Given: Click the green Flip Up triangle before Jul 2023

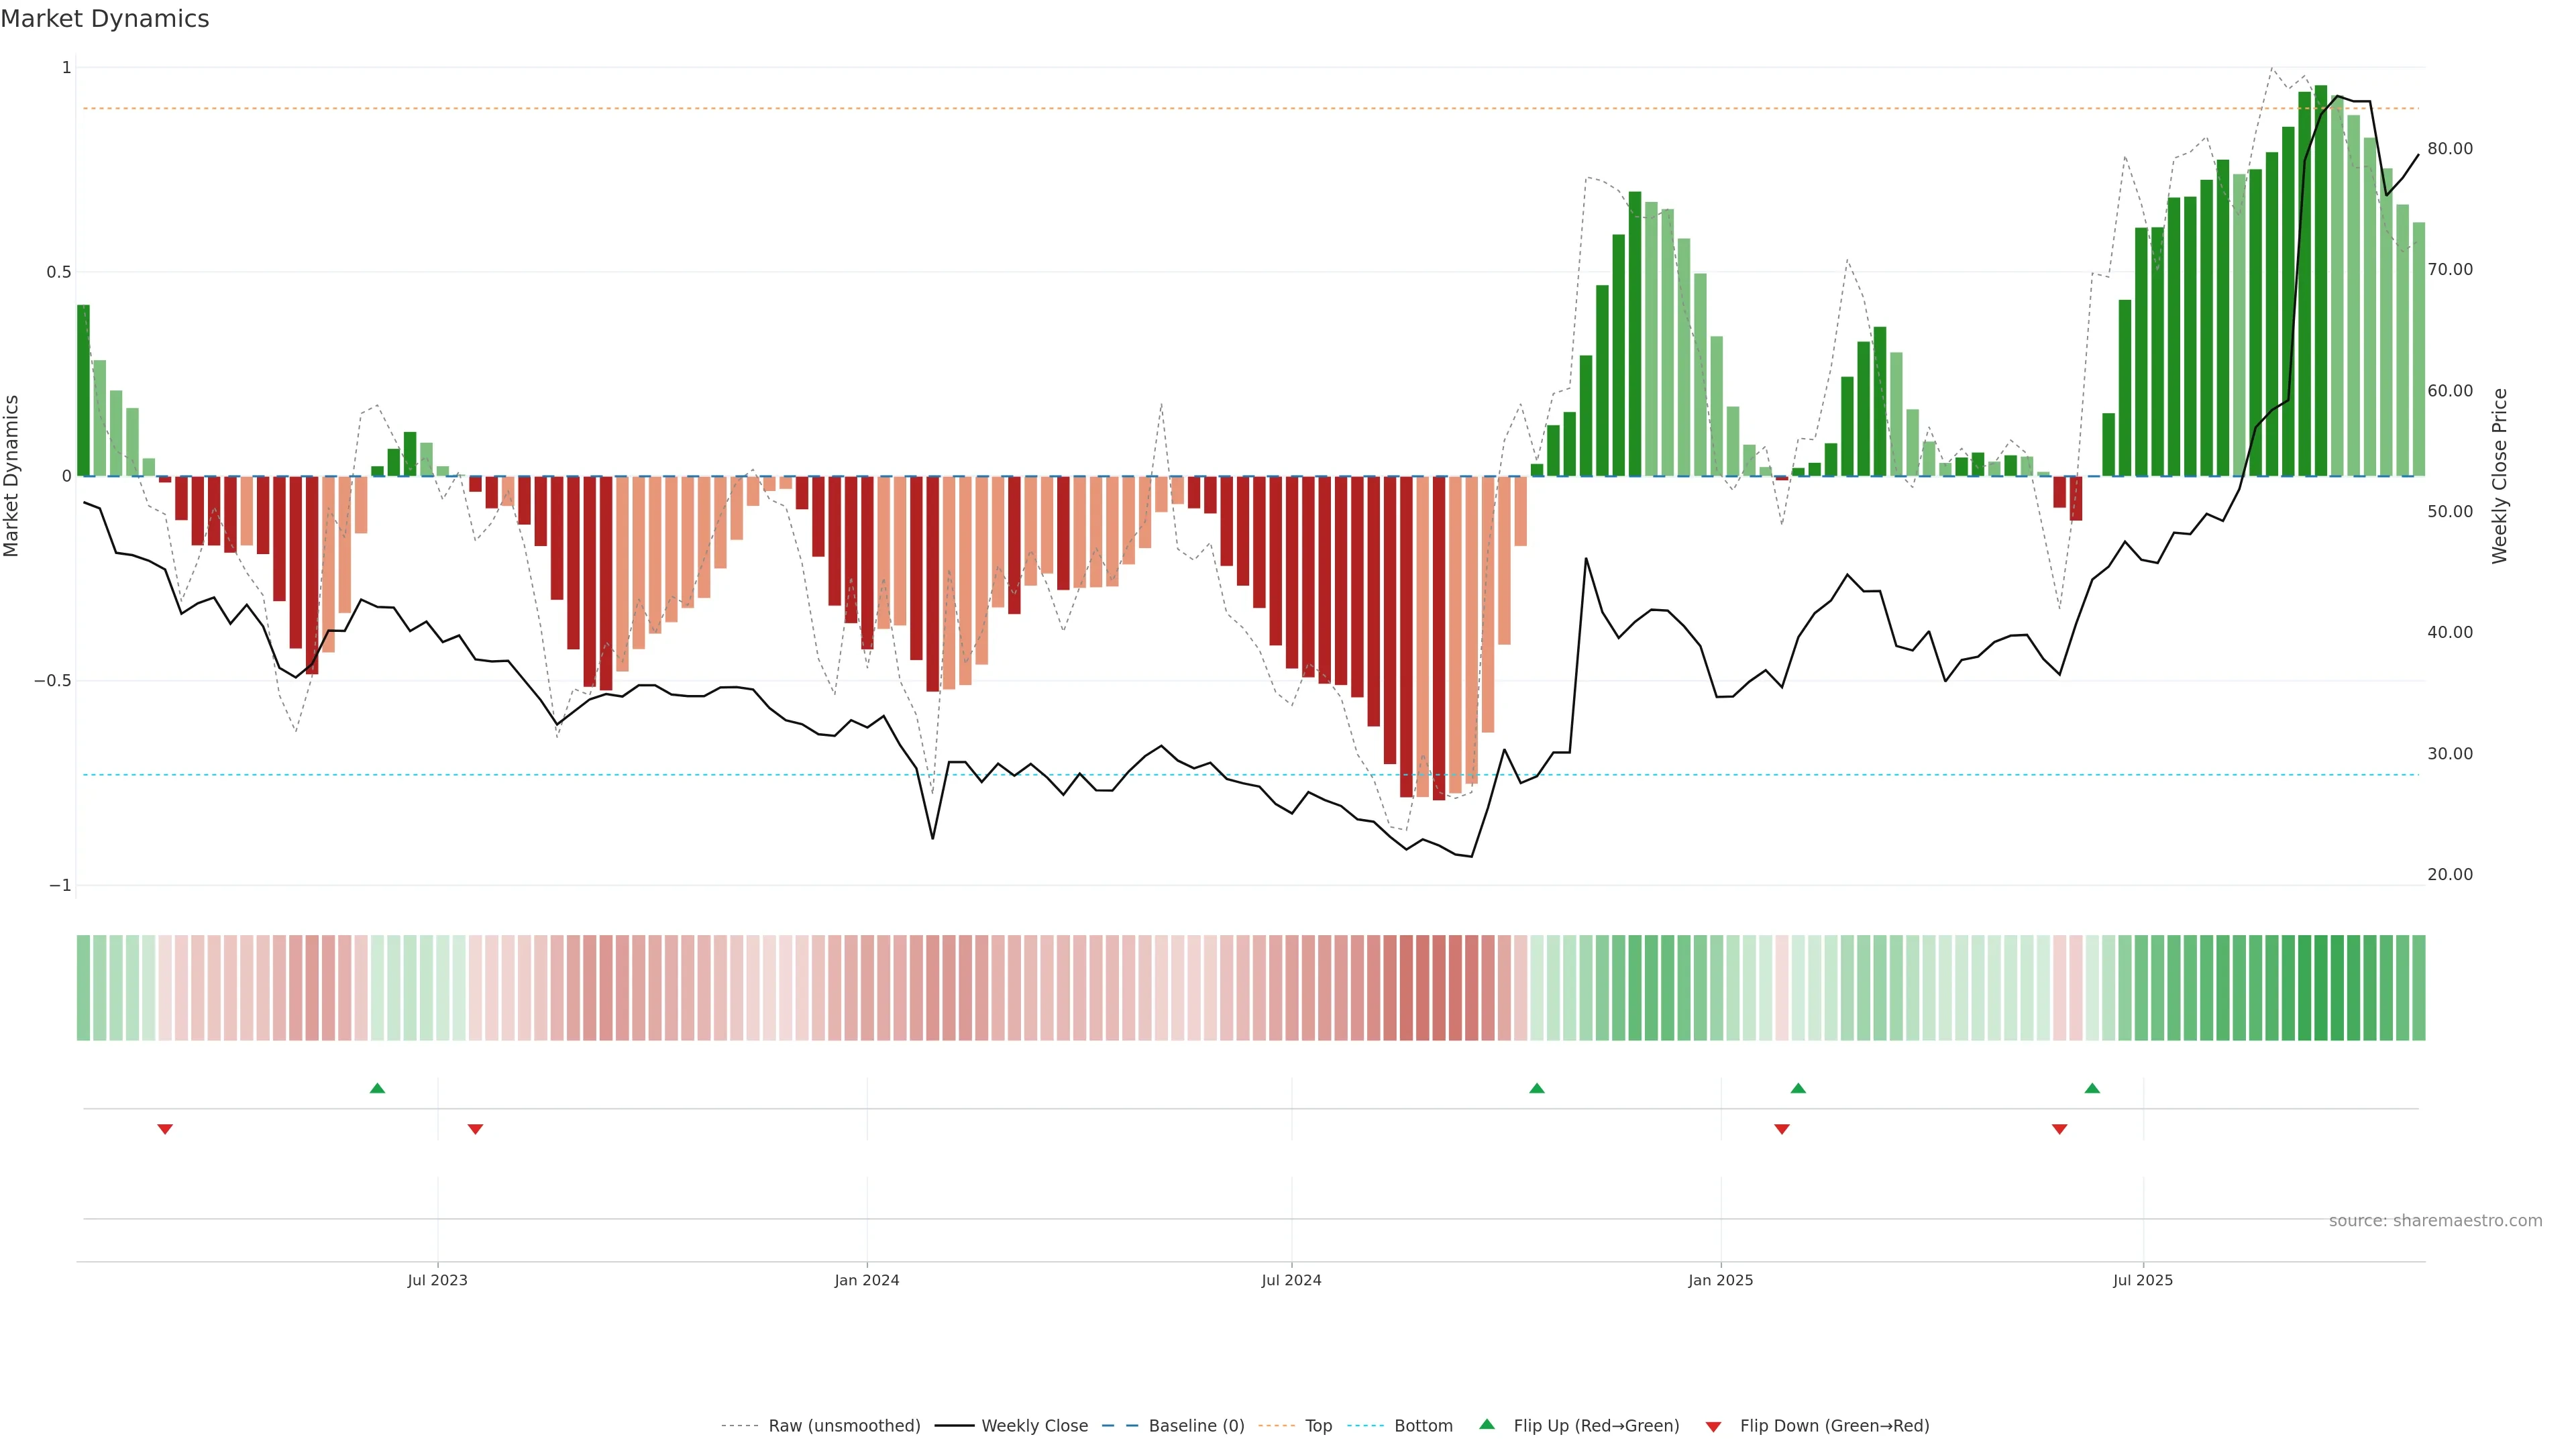Looking at the screenshot, I should pos(377,1088).
